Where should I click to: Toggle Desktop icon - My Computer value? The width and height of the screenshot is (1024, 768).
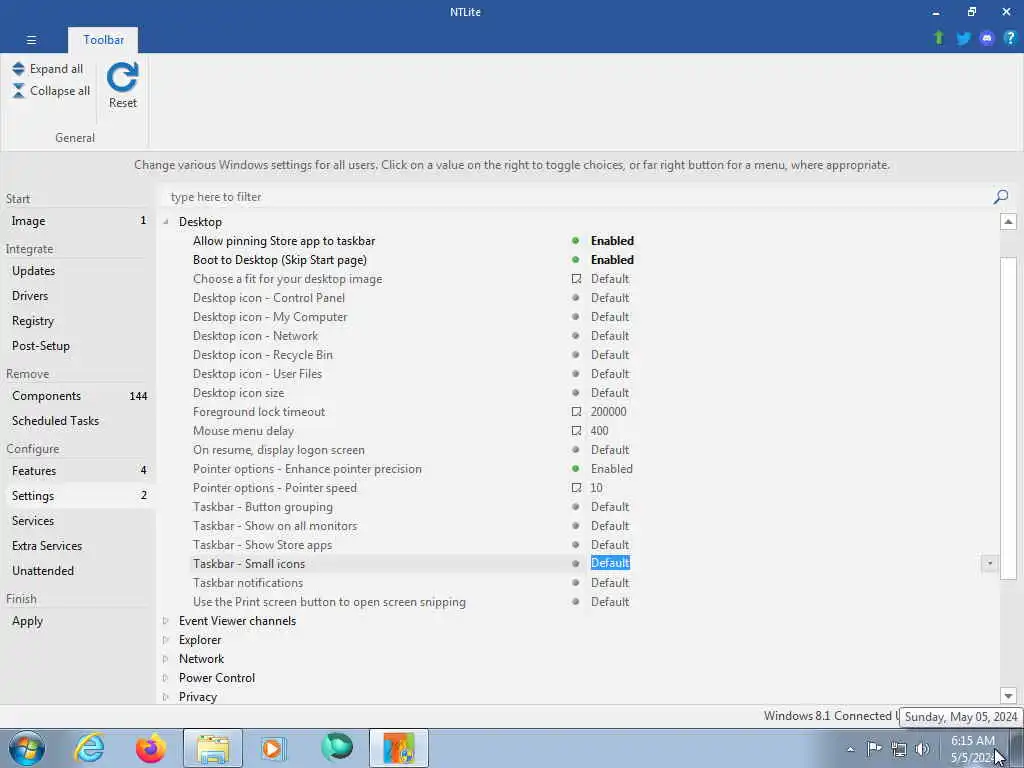pyautogui.click(x=610, y=317)
